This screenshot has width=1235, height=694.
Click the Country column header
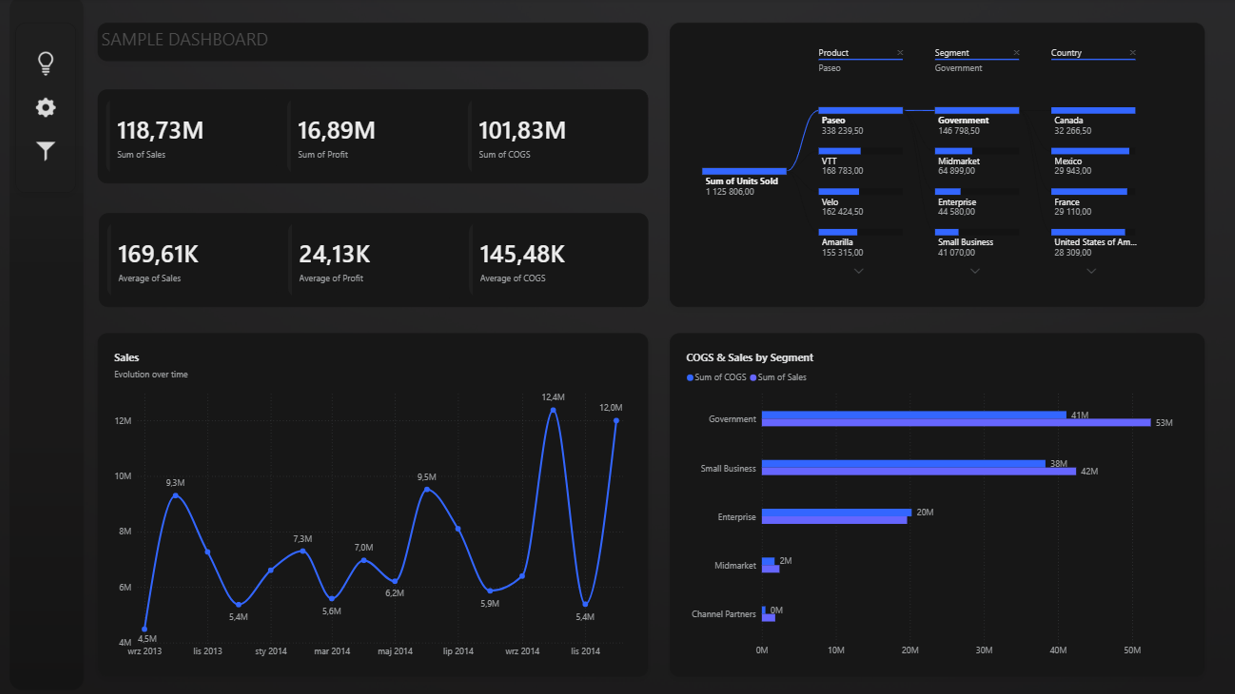1066,53
